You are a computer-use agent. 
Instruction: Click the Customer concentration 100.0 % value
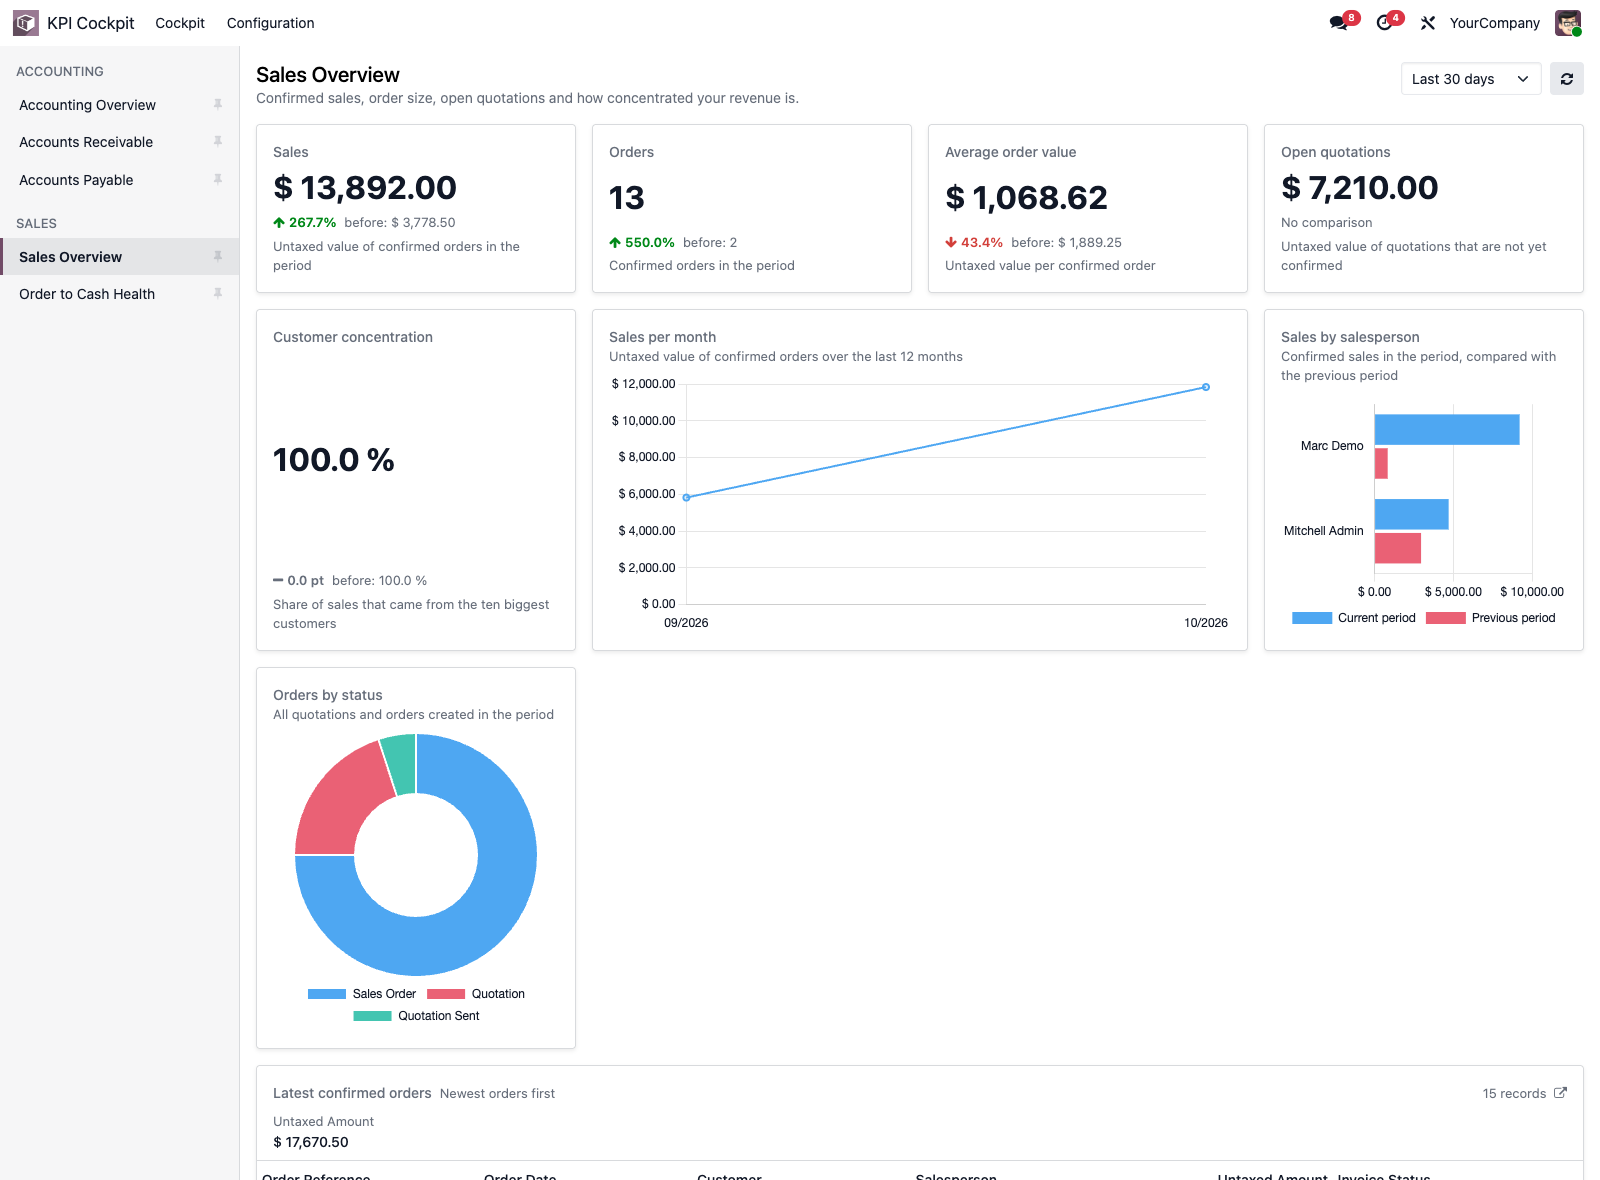334,460
